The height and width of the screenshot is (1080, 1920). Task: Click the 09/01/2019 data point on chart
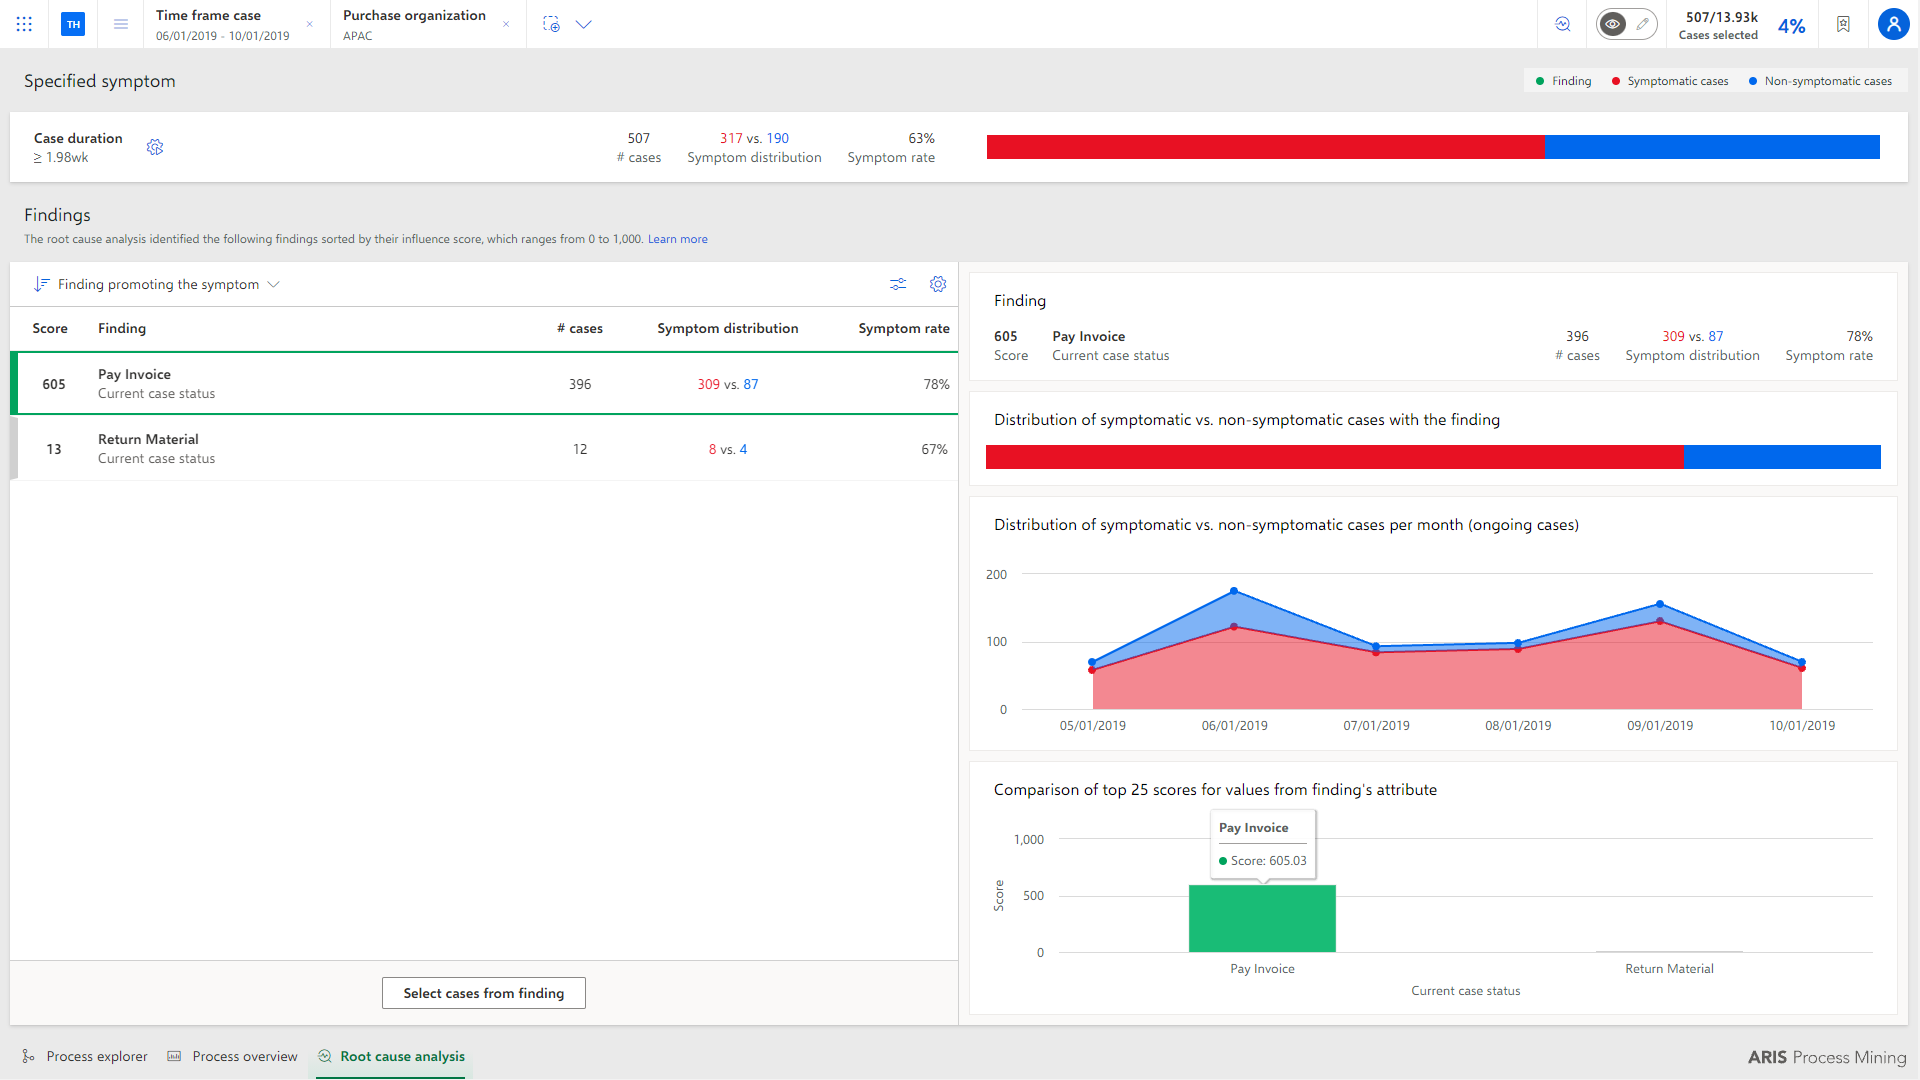pyautogui.click(x=1660, y=604)
